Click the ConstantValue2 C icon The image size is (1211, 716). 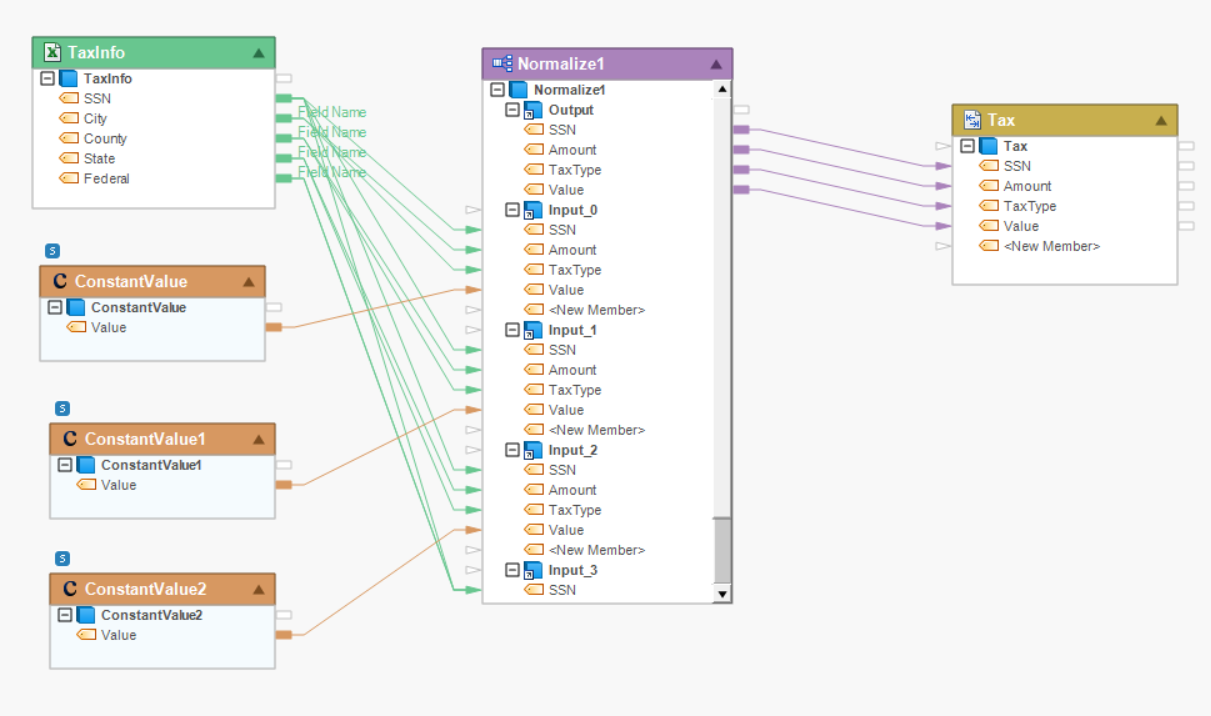[x=70, y=589]
